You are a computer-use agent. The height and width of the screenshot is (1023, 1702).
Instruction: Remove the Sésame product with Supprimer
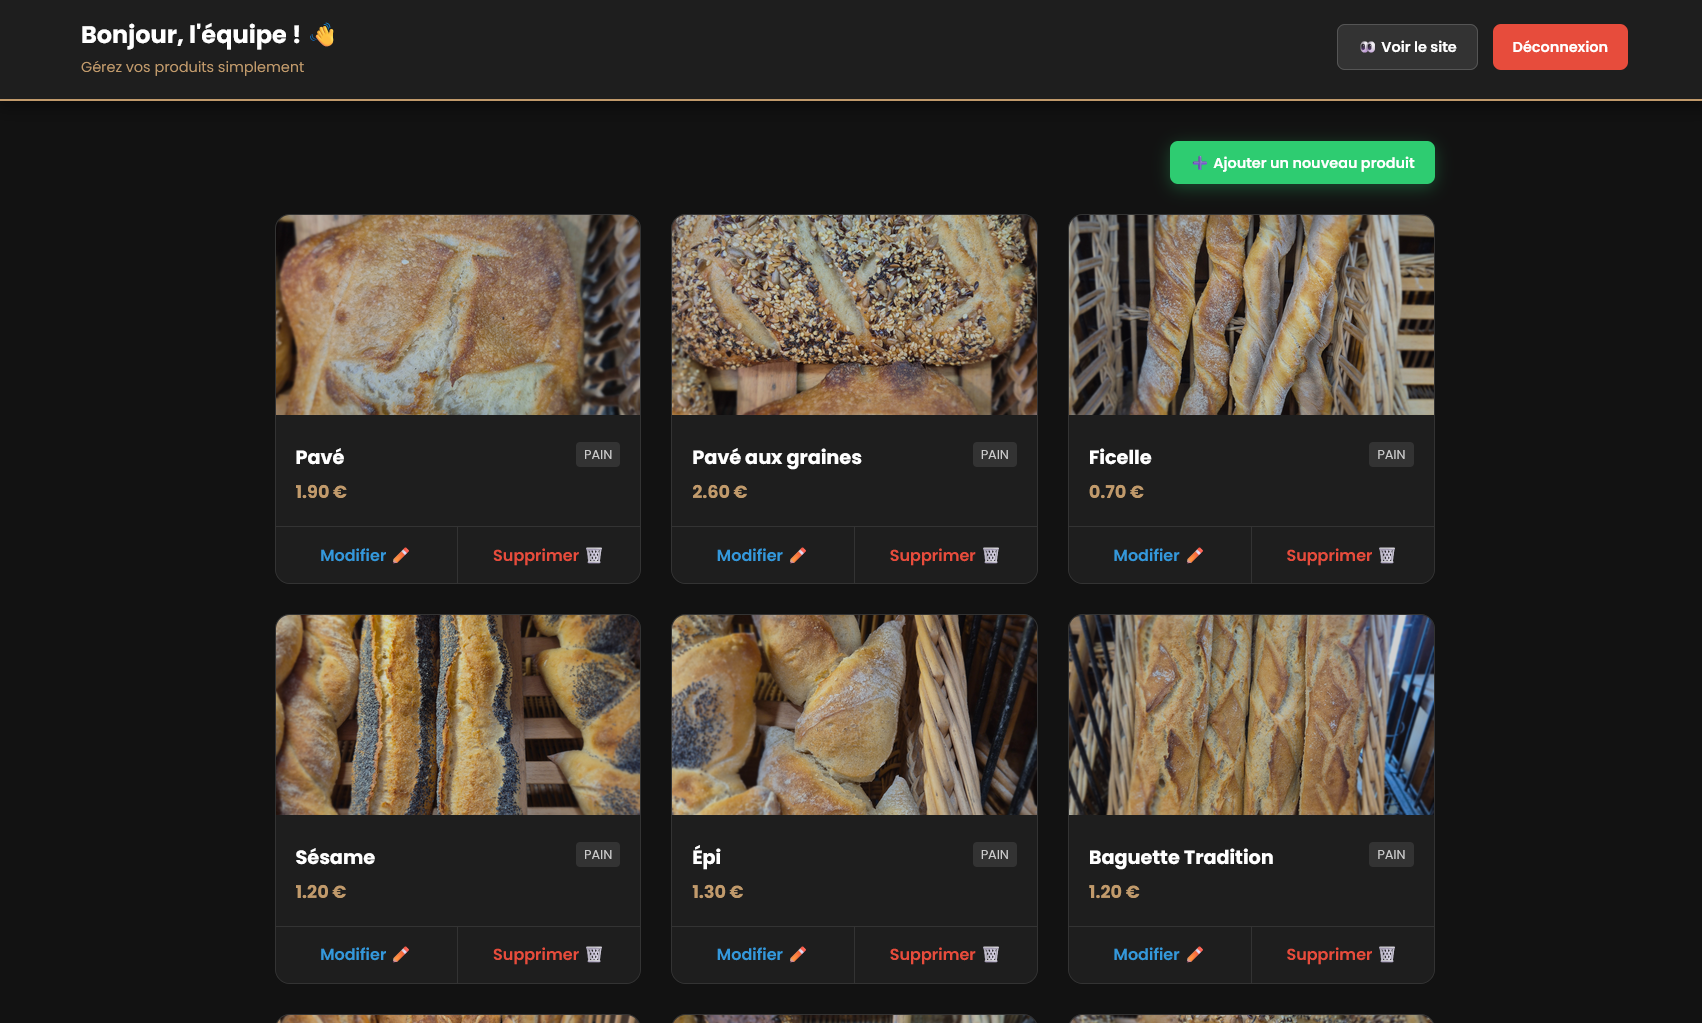(x=548, y=954)
